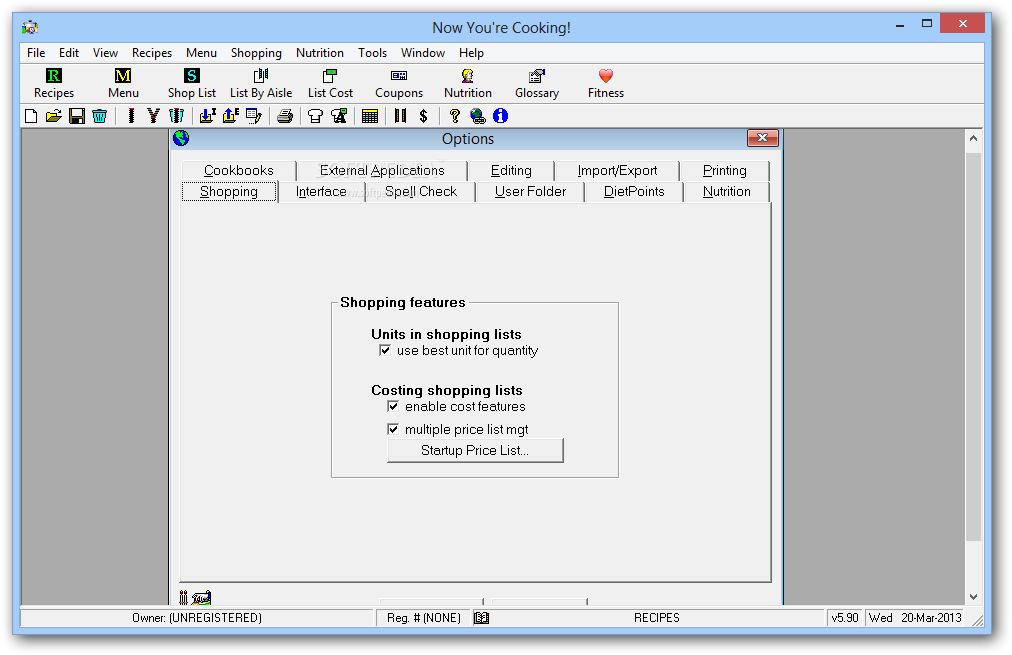
Task: Switch to the Cookbooks tab
Action: [x=239, y=170]
